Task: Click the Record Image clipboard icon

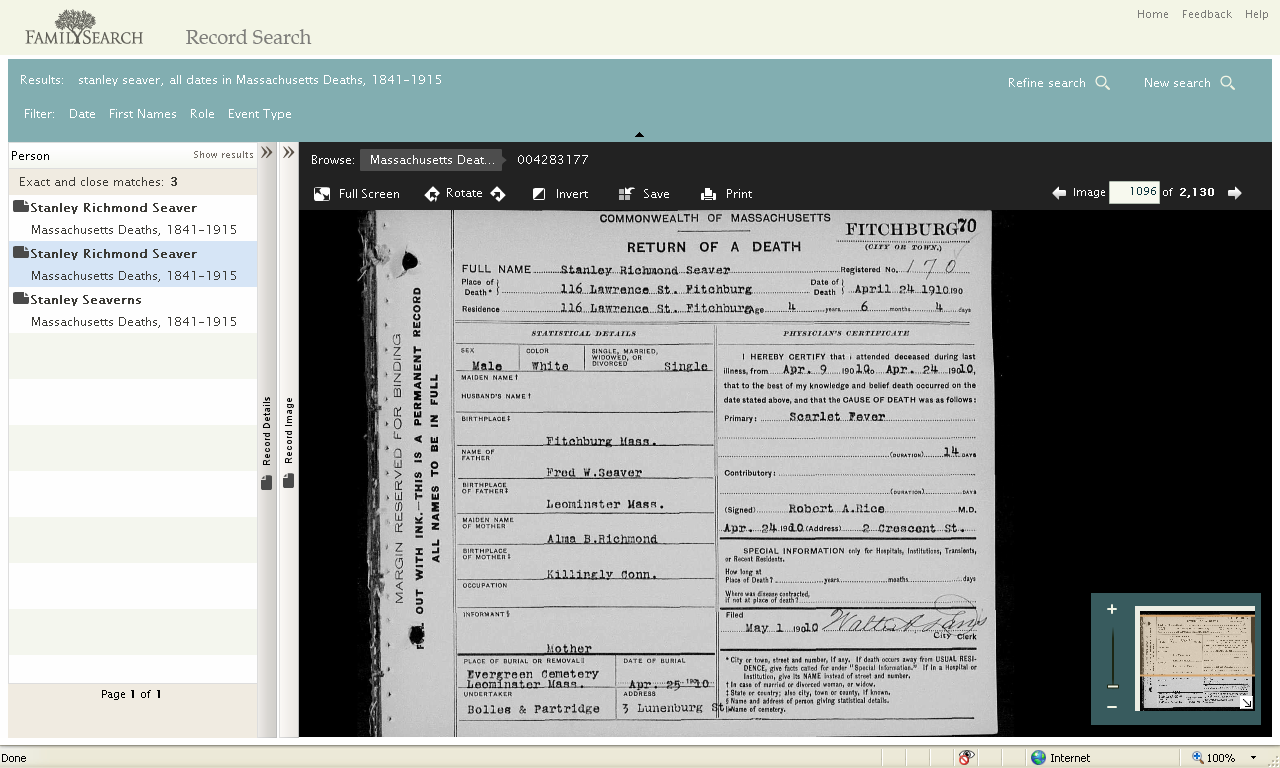Action: coord(288,481)
